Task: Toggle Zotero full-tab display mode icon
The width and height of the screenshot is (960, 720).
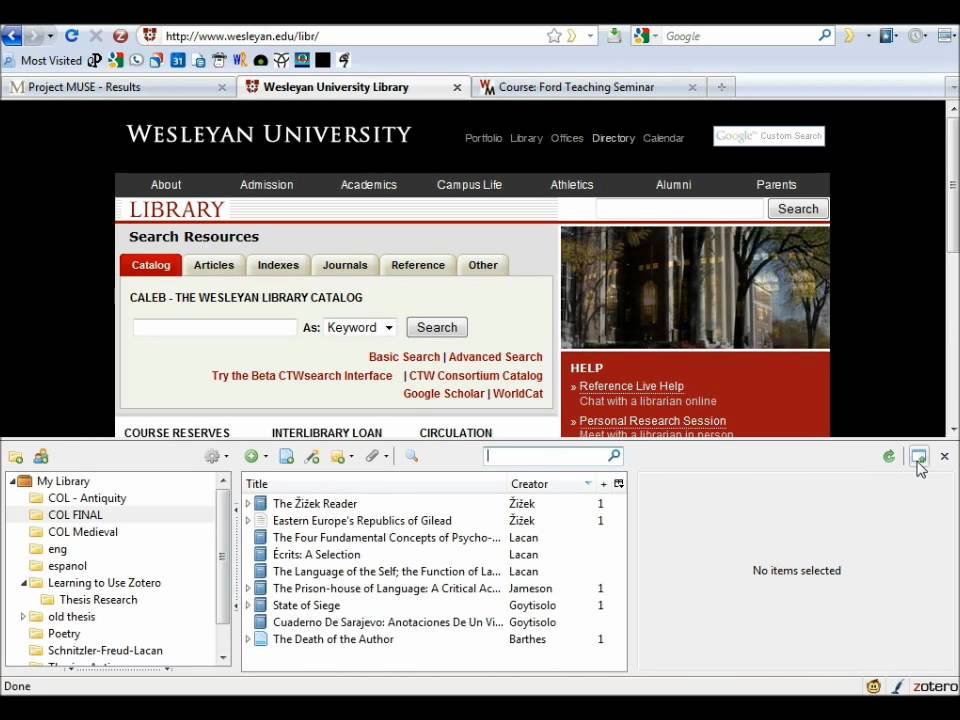Action: (x=918, y=456)
